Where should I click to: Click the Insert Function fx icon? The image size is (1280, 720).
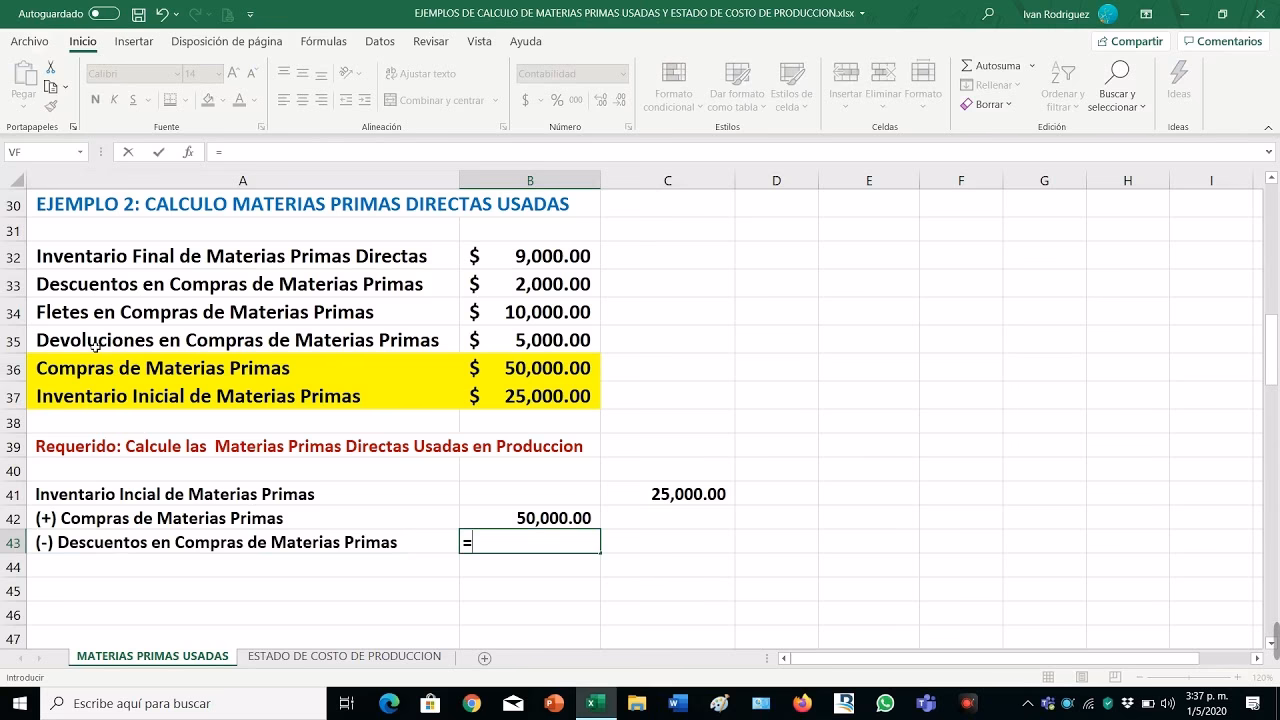point(188,152)
